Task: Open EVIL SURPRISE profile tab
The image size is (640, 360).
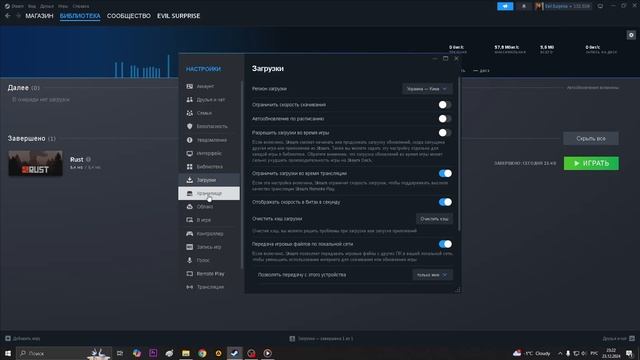Action: [x=178, y=16]
